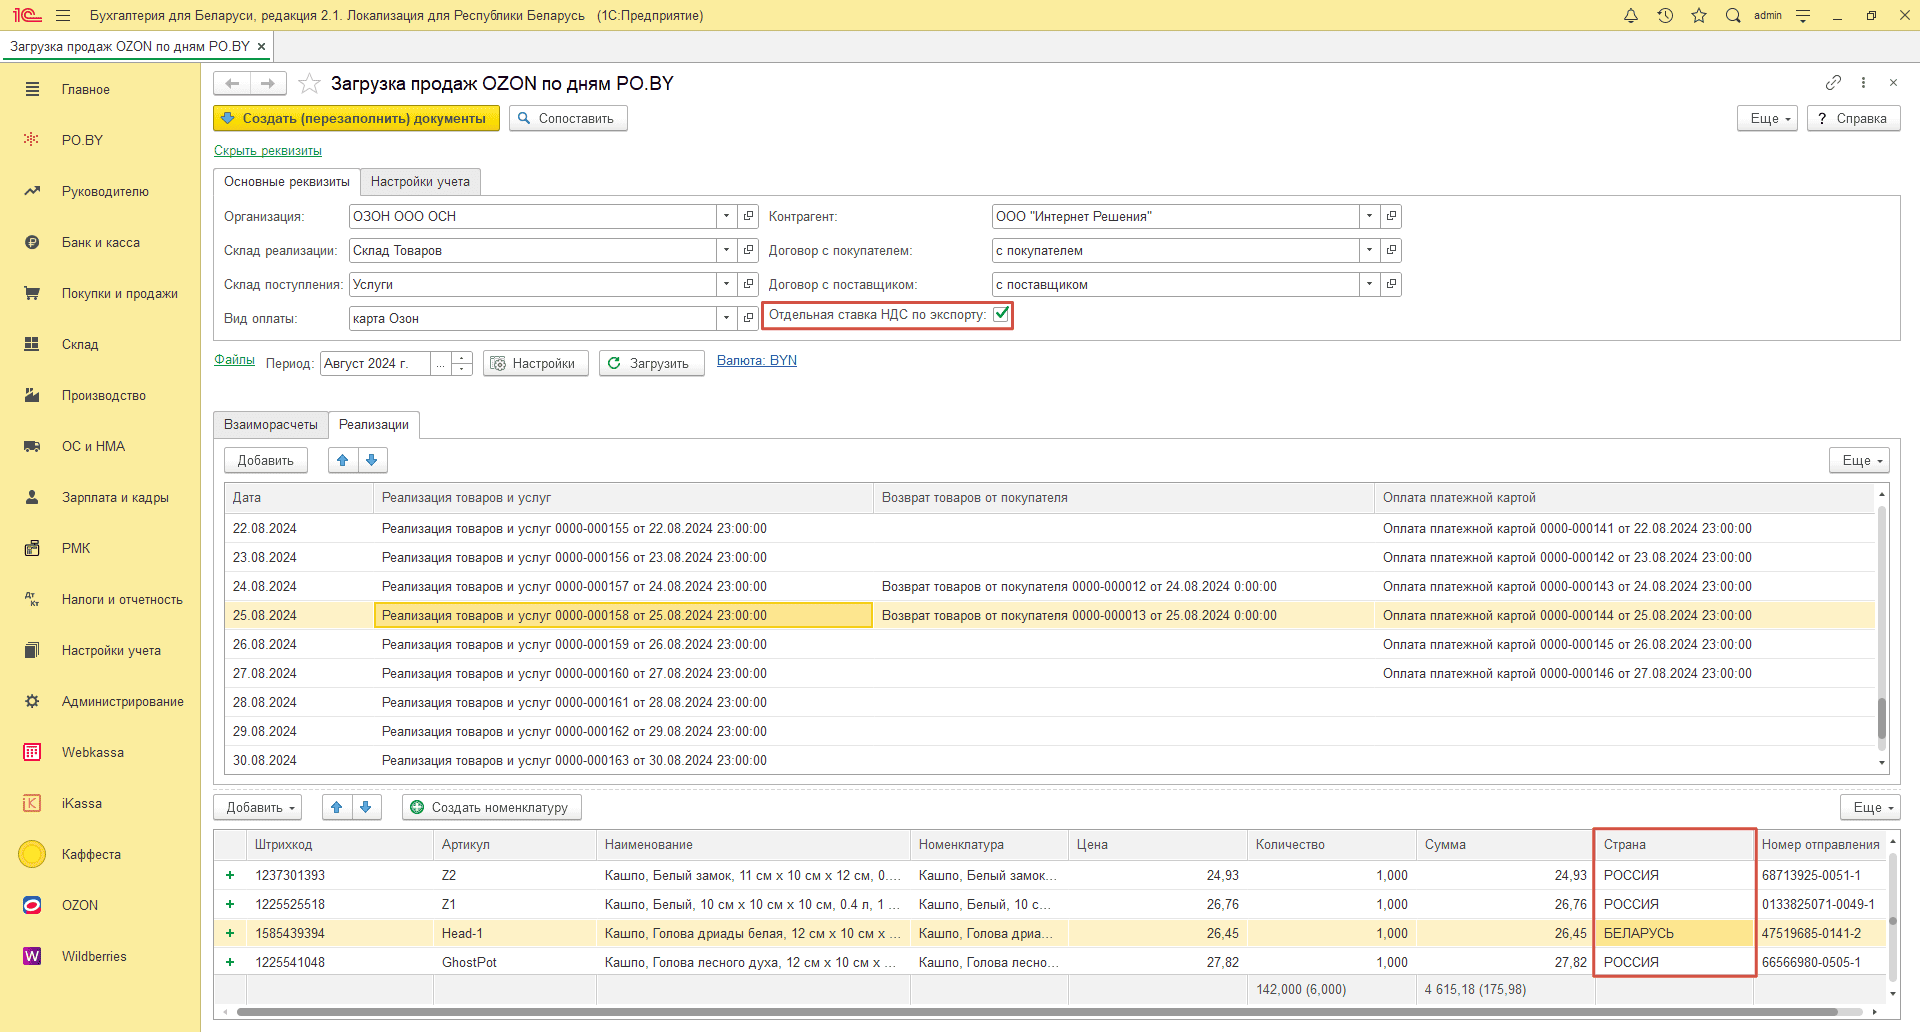
Task: Open Контрагент record with open icon
Action: pyautogui.click(x=1391, y=216)
